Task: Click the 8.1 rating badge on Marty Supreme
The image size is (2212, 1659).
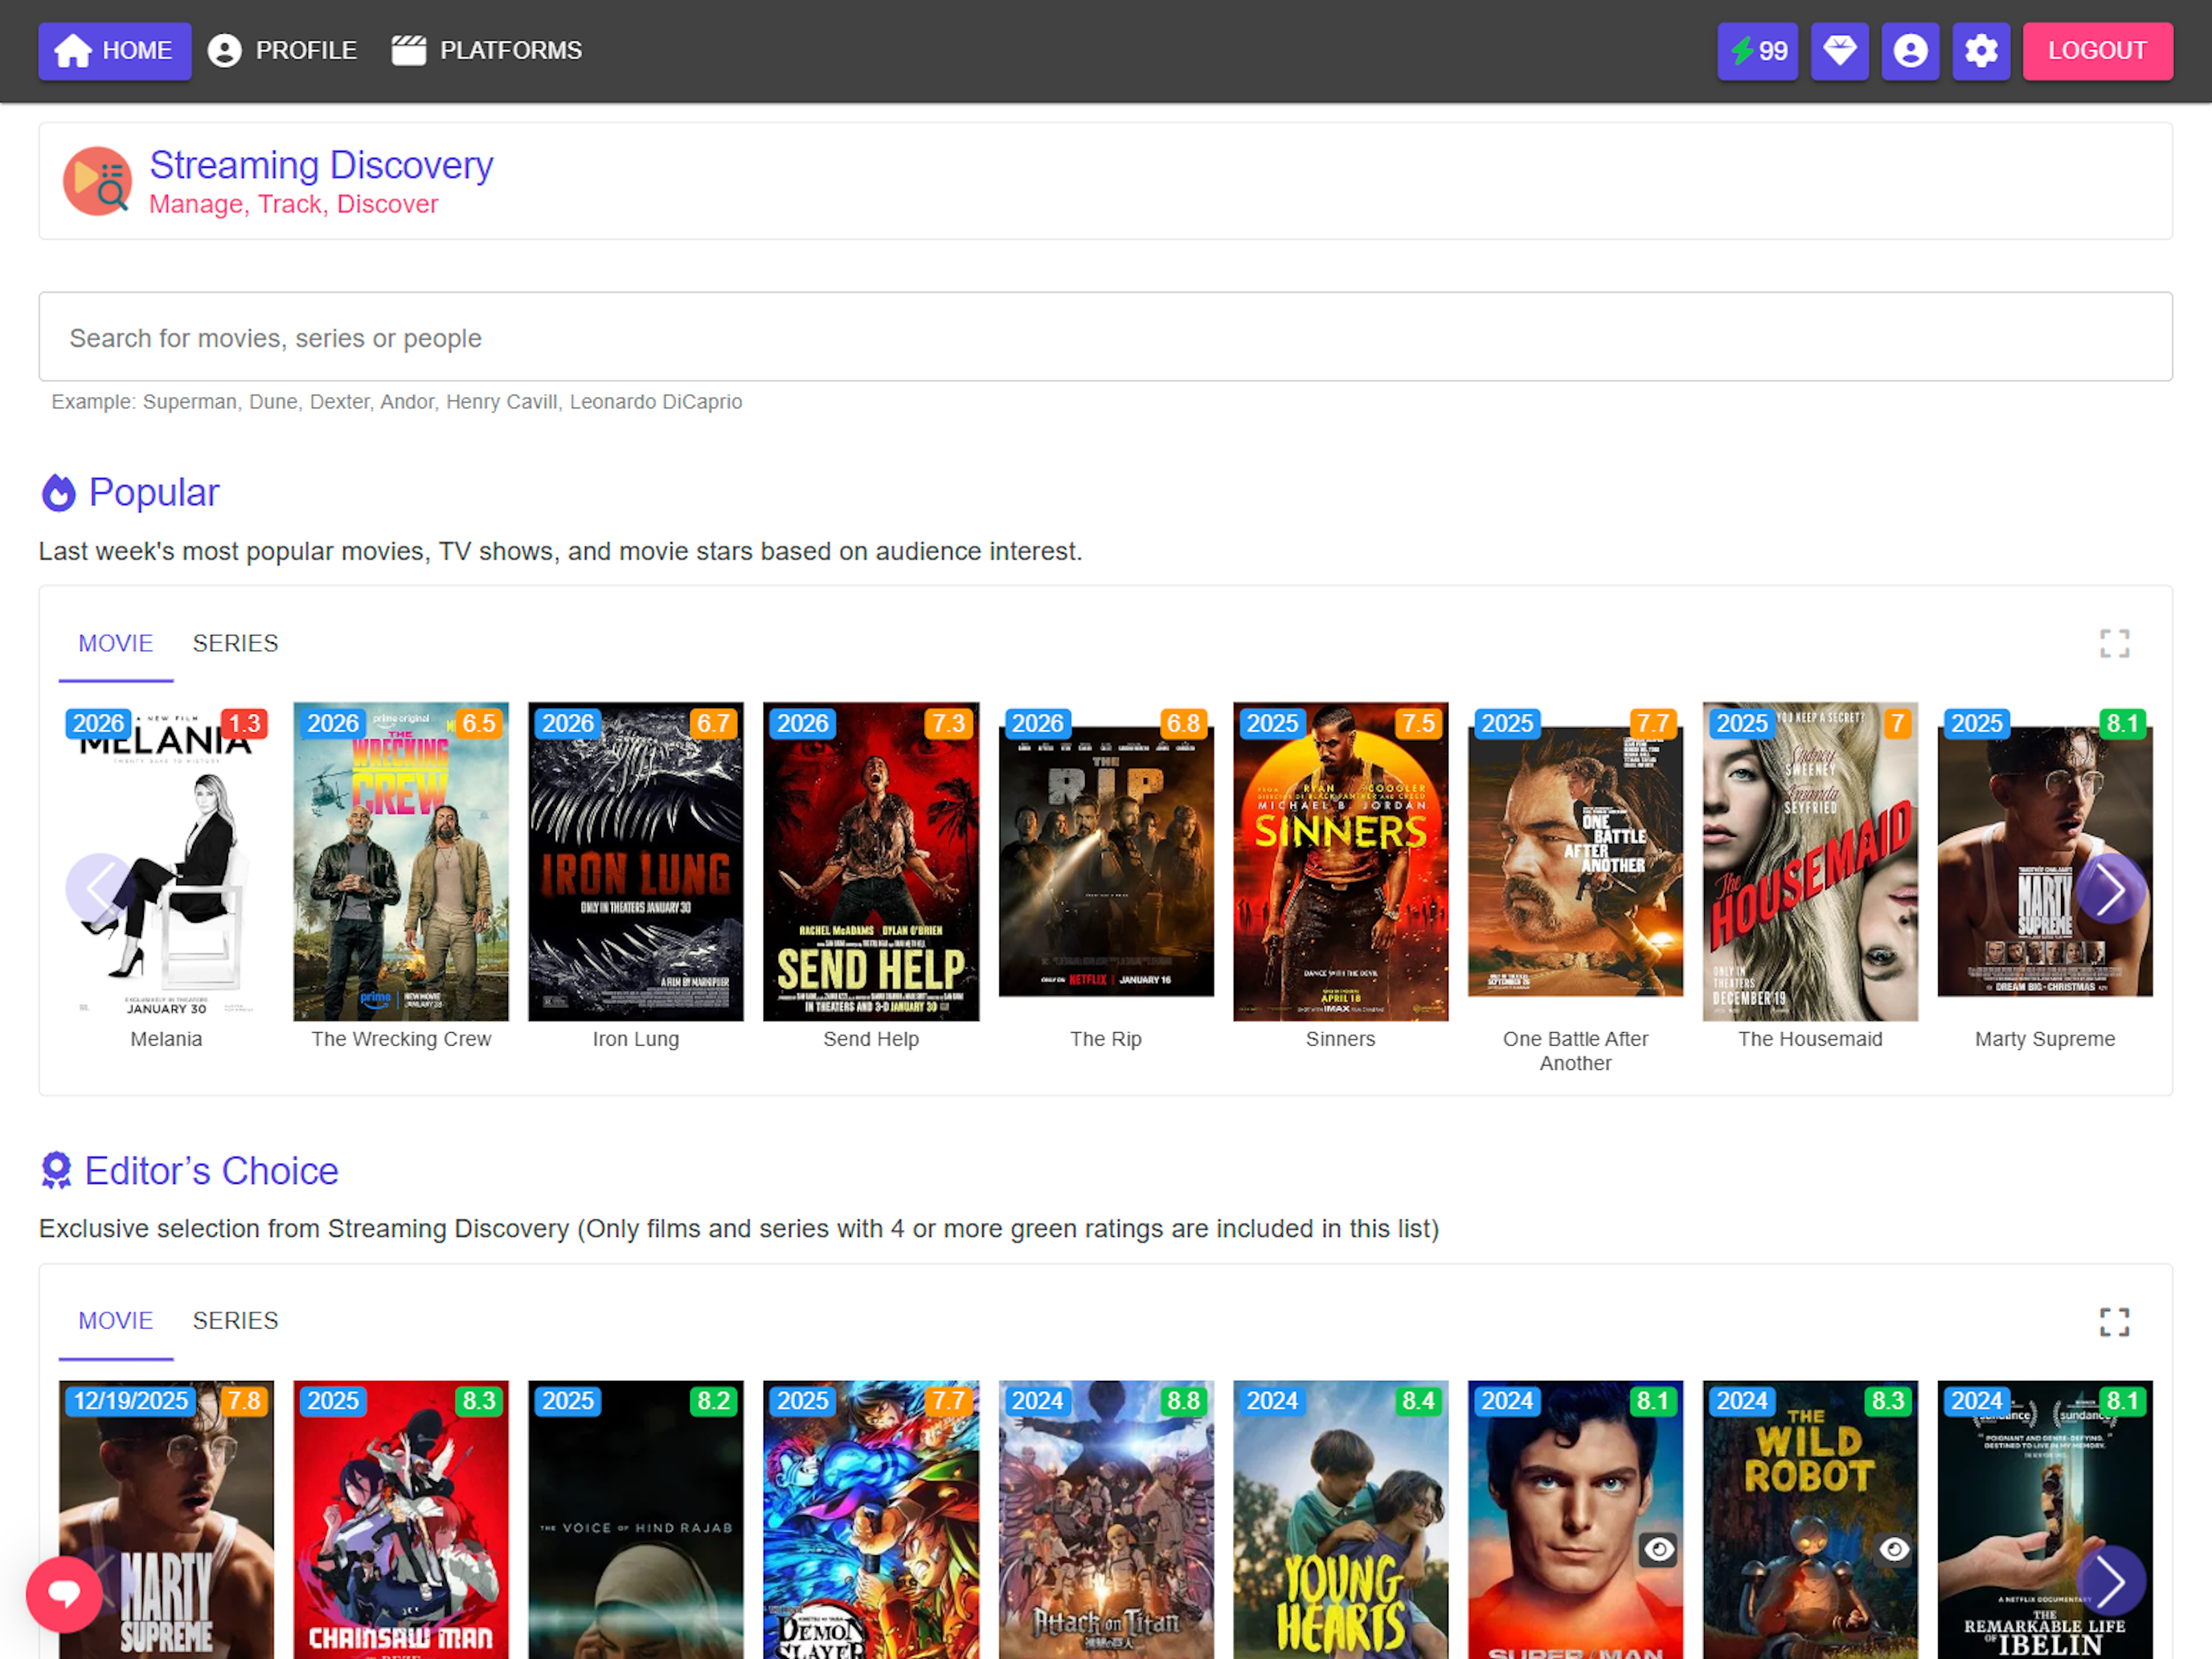Action: click(x=2123, y=723)
